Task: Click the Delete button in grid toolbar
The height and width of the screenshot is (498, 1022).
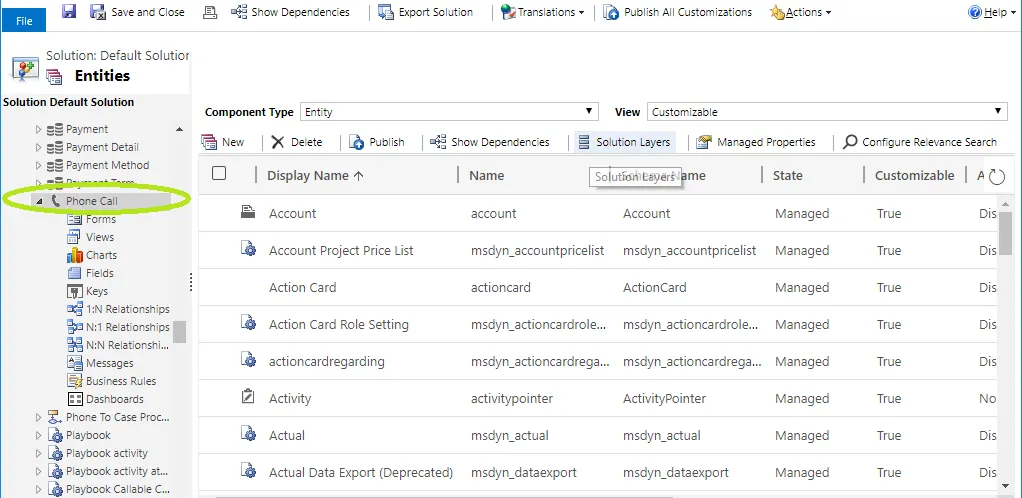Action: point(297,141)
